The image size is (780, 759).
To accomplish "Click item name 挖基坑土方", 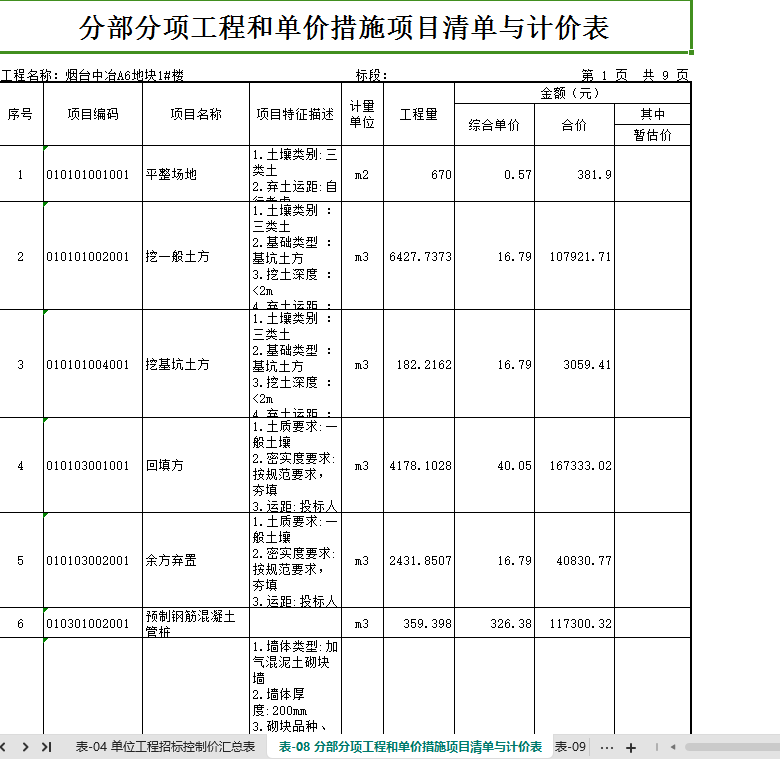I will (x=196, y=364).
